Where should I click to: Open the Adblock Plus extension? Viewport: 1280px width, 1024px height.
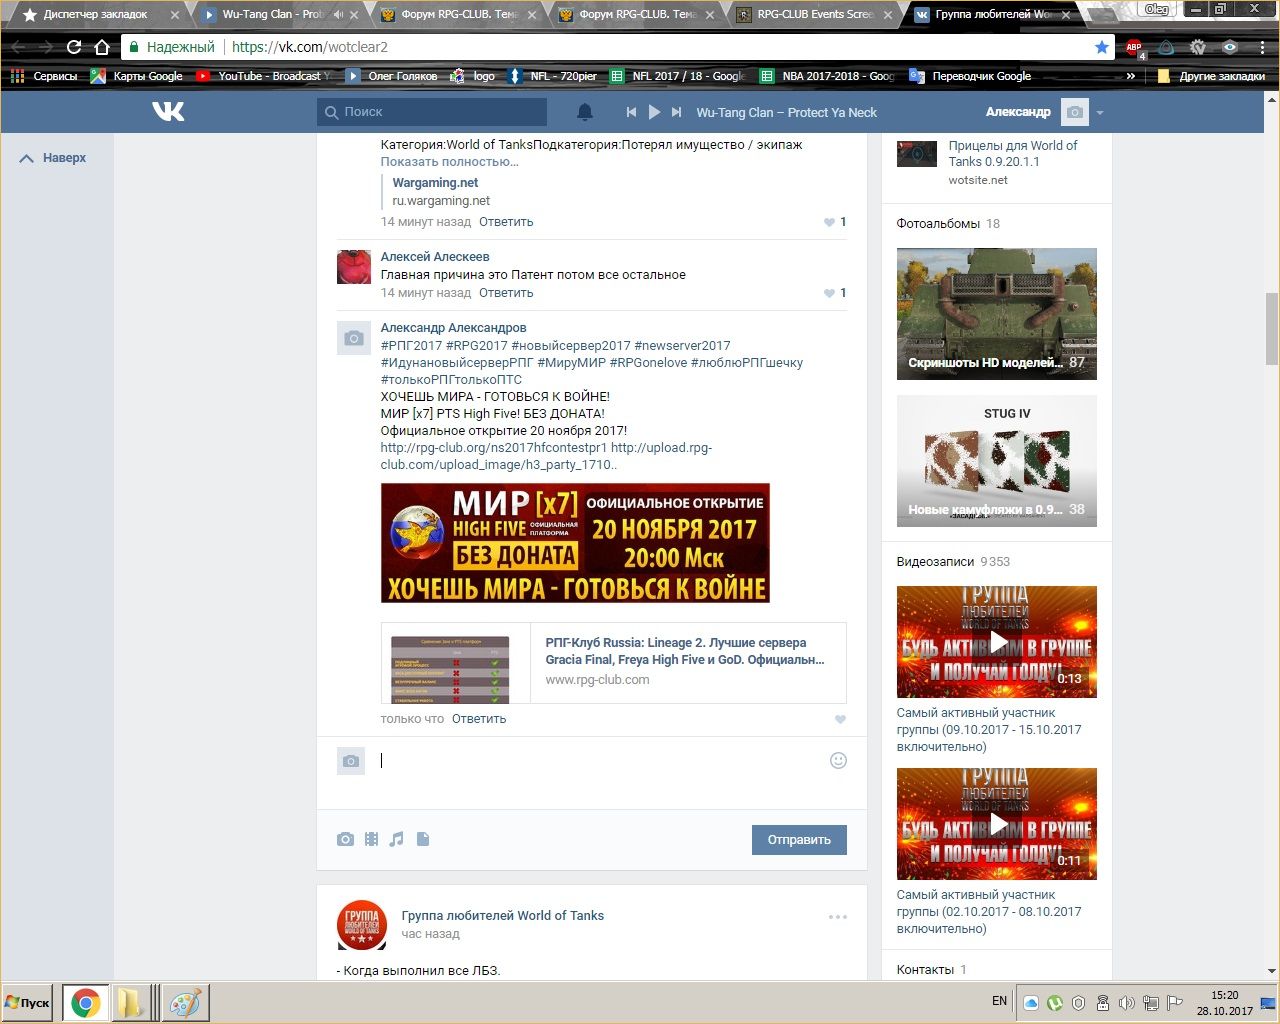pos(1134,47)
